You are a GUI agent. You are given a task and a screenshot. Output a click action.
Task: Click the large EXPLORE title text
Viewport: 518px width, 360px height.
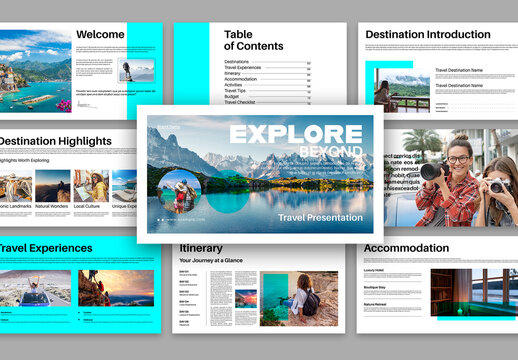[296, 134]
